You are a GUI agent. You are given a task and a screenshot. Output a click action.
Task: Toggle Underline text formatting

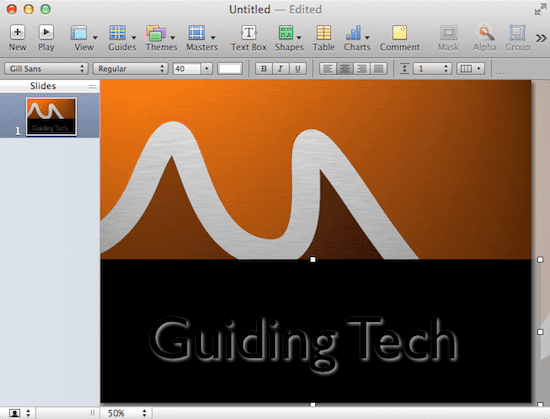tap(297, 69)
